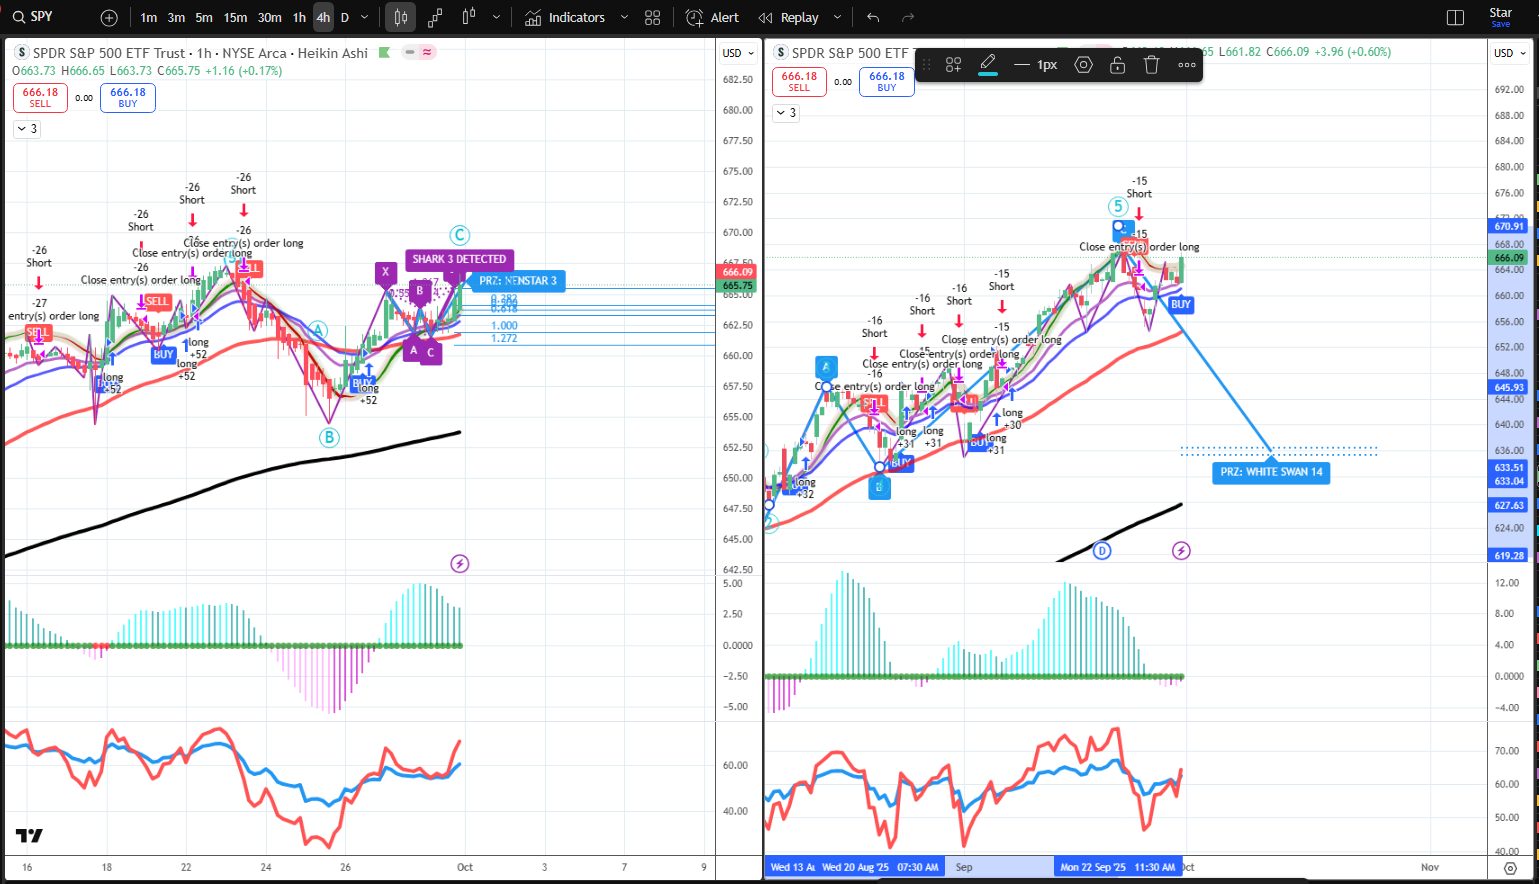Collapse the left chart indicator legend (3)
1539x884 pixels.
click(x=27, y=129)
